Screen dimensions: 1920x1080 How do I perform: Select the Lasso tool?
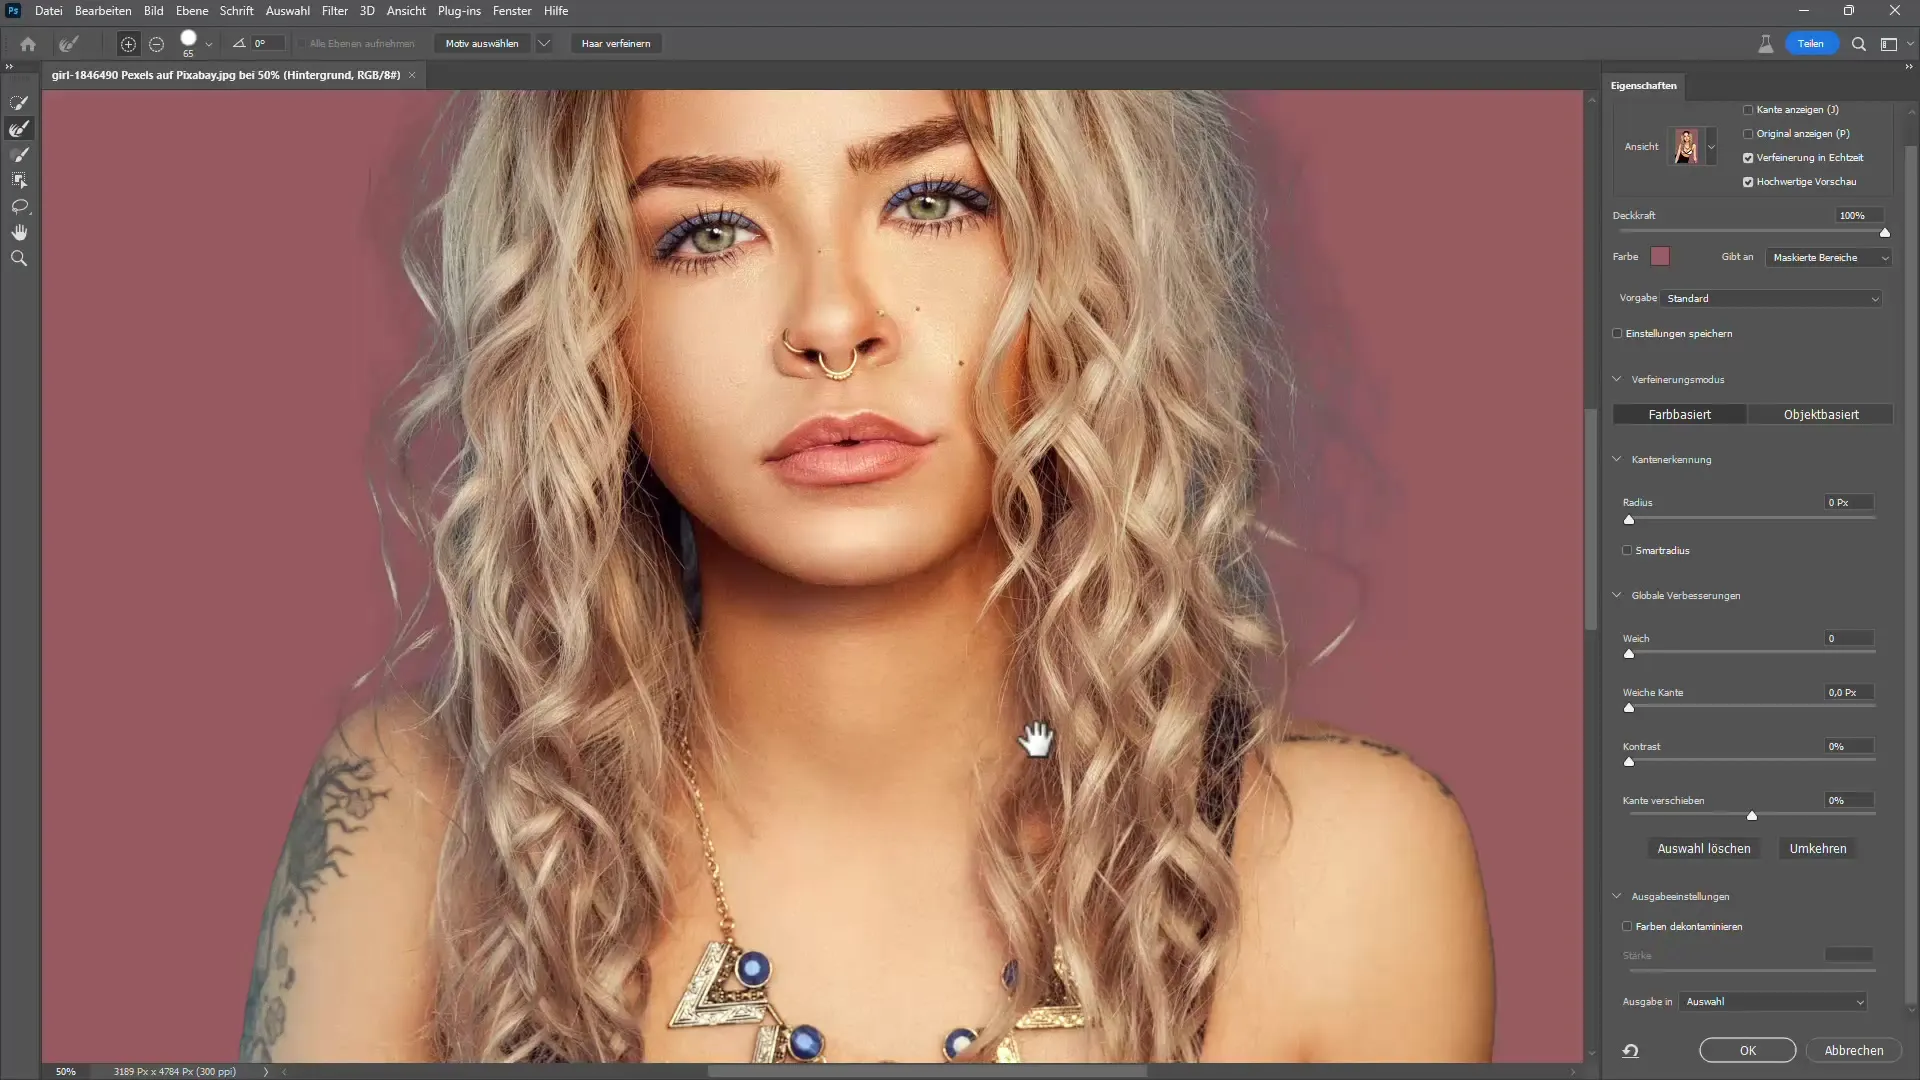click(19, 207)
